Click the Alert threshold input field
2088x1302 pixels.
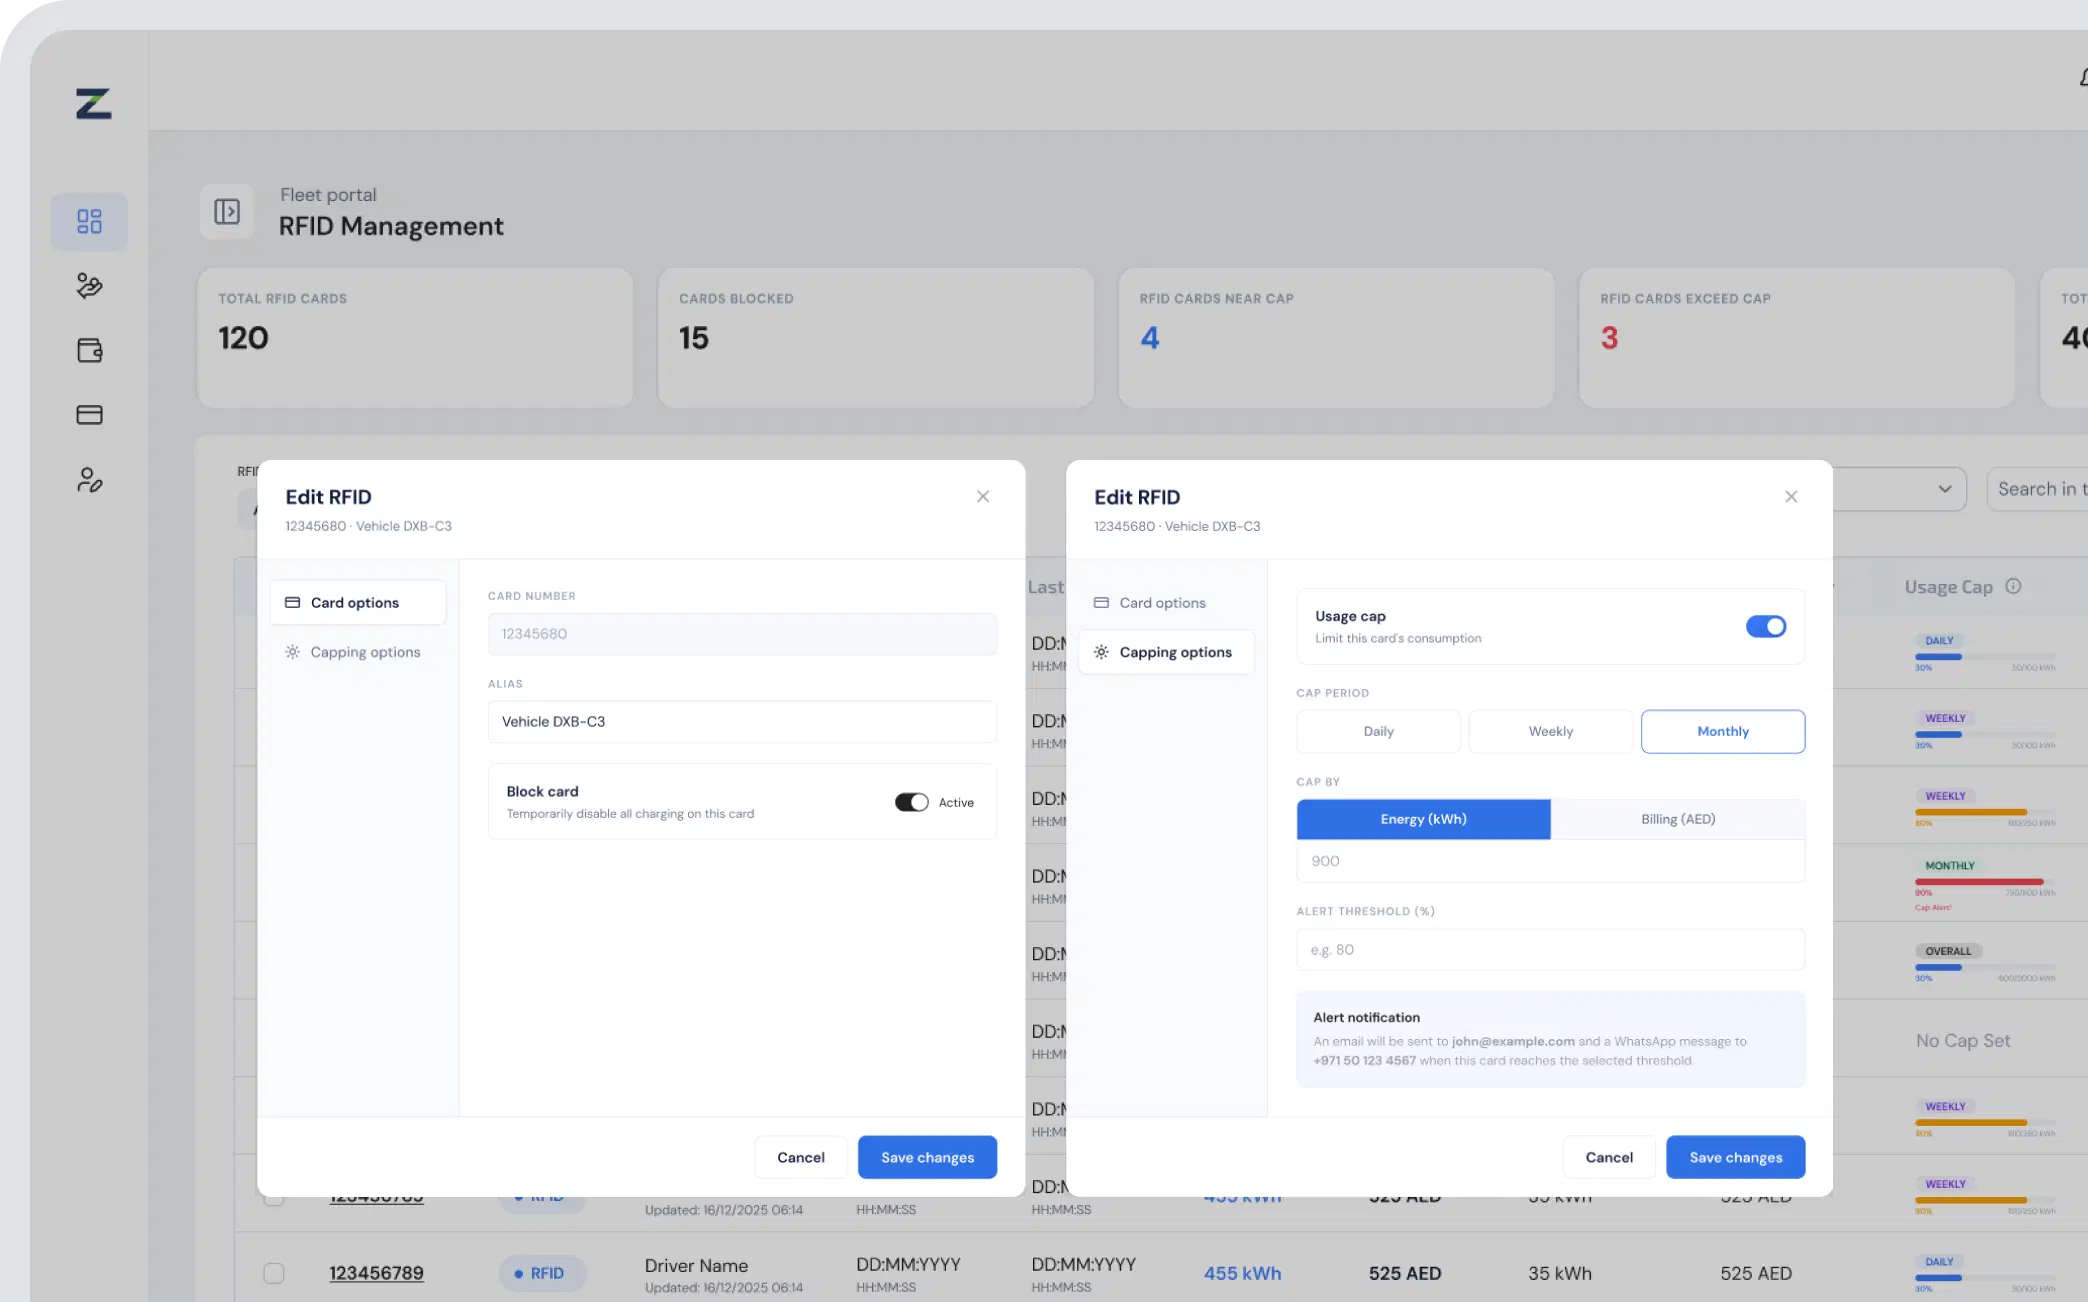click(1550, 949)
